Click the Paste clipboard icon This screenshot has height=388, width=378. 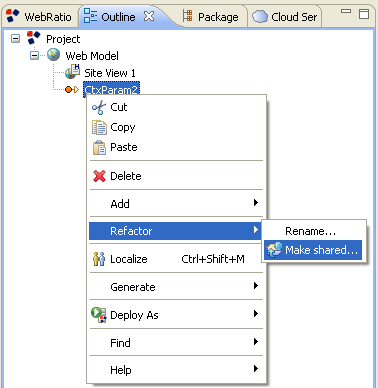(x=99, y=148)
